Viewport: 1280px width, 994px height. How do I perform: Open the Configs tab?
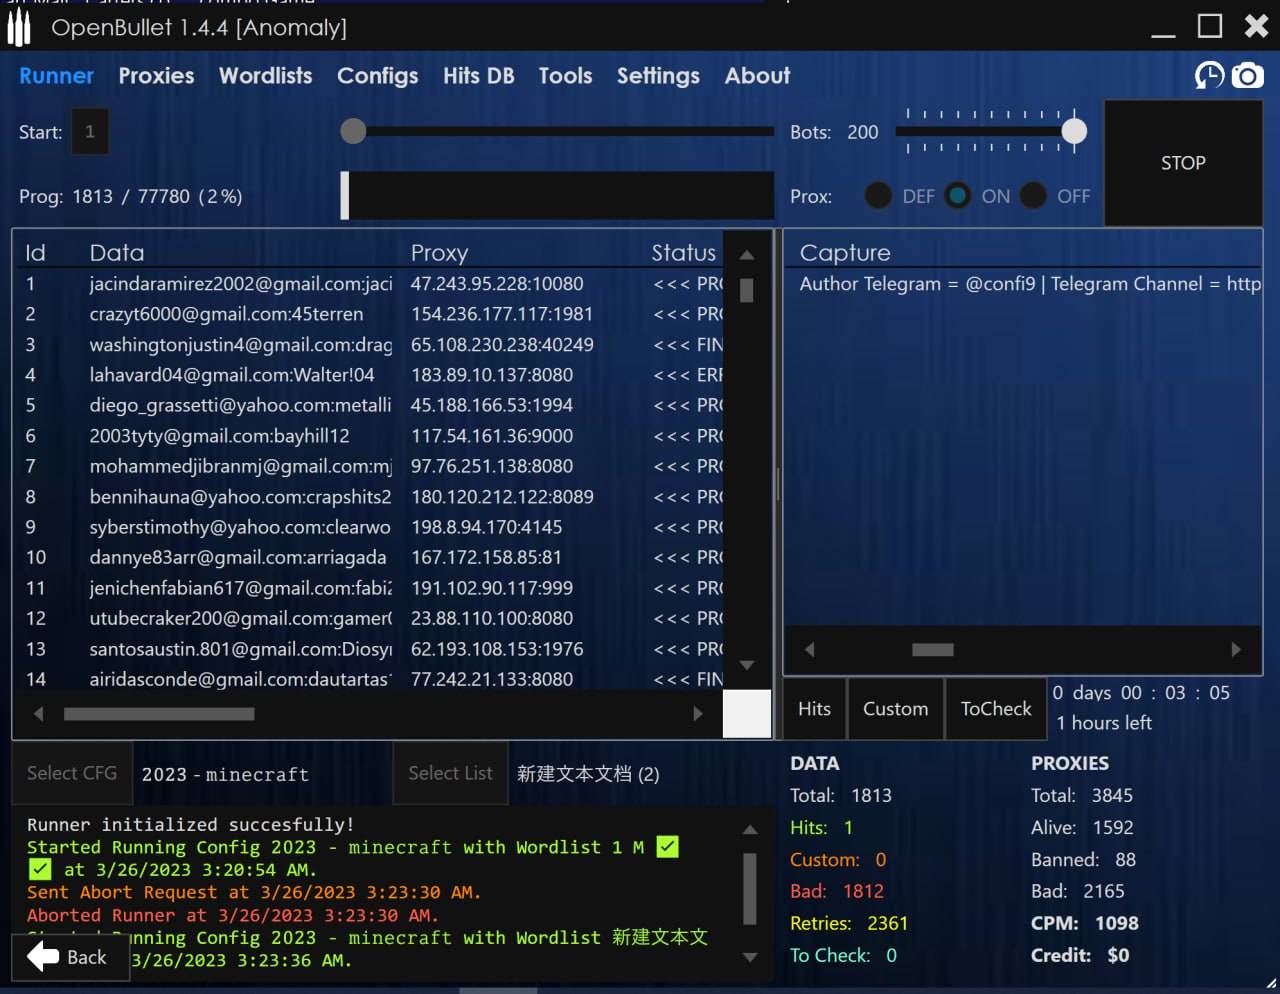coord(377,76)
